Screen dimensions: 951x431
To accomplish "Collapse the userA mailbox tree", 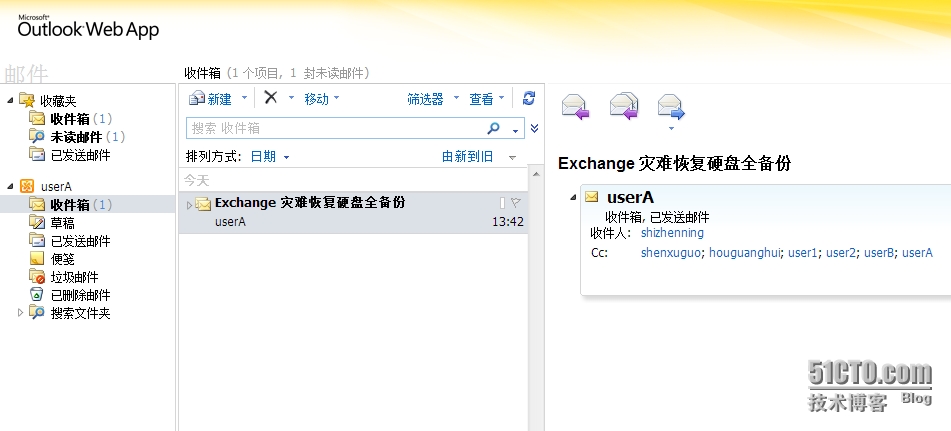I will pyautogui.click(x=10, y=186).
